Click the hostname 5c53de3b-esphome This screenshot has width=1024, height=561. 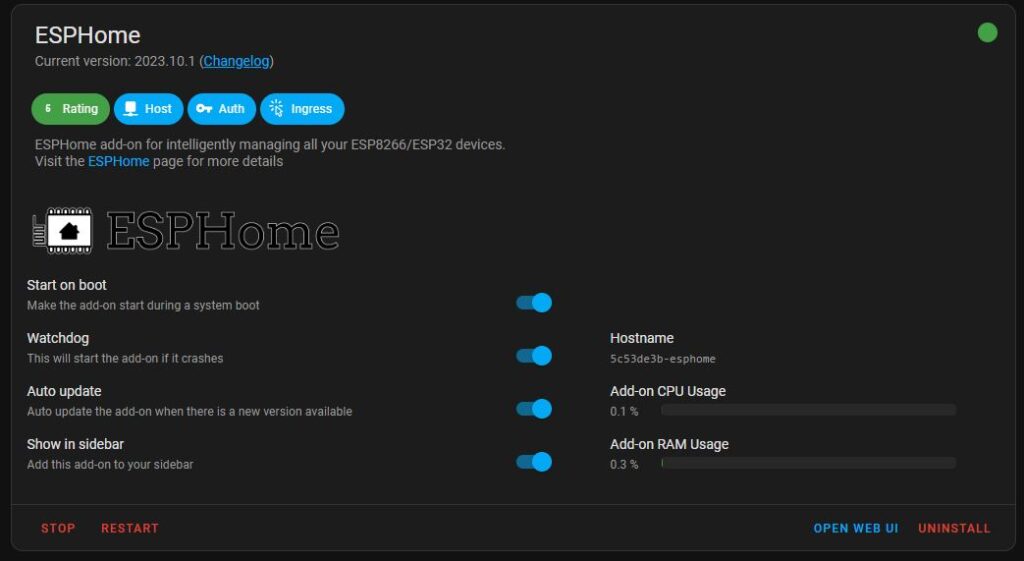pyautogui.click(x=663, y=359)
